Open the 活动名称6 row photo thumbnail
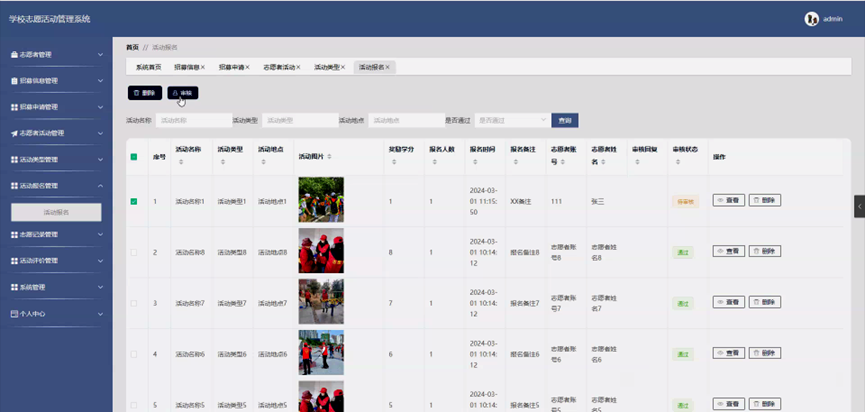 pos(321,352)
